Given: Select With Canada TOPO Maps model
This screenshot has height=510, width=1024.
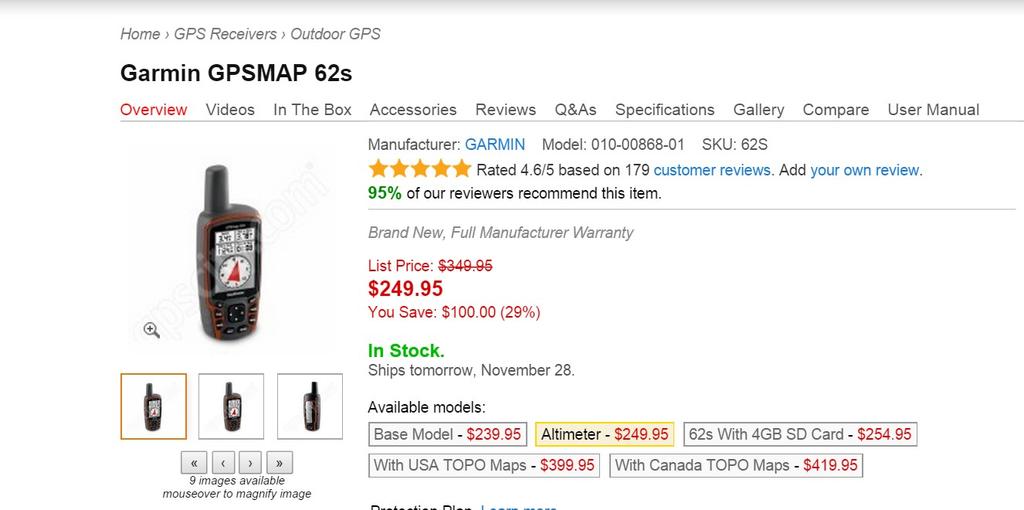Looking at the screenshot, I should [x=735, y=465].
